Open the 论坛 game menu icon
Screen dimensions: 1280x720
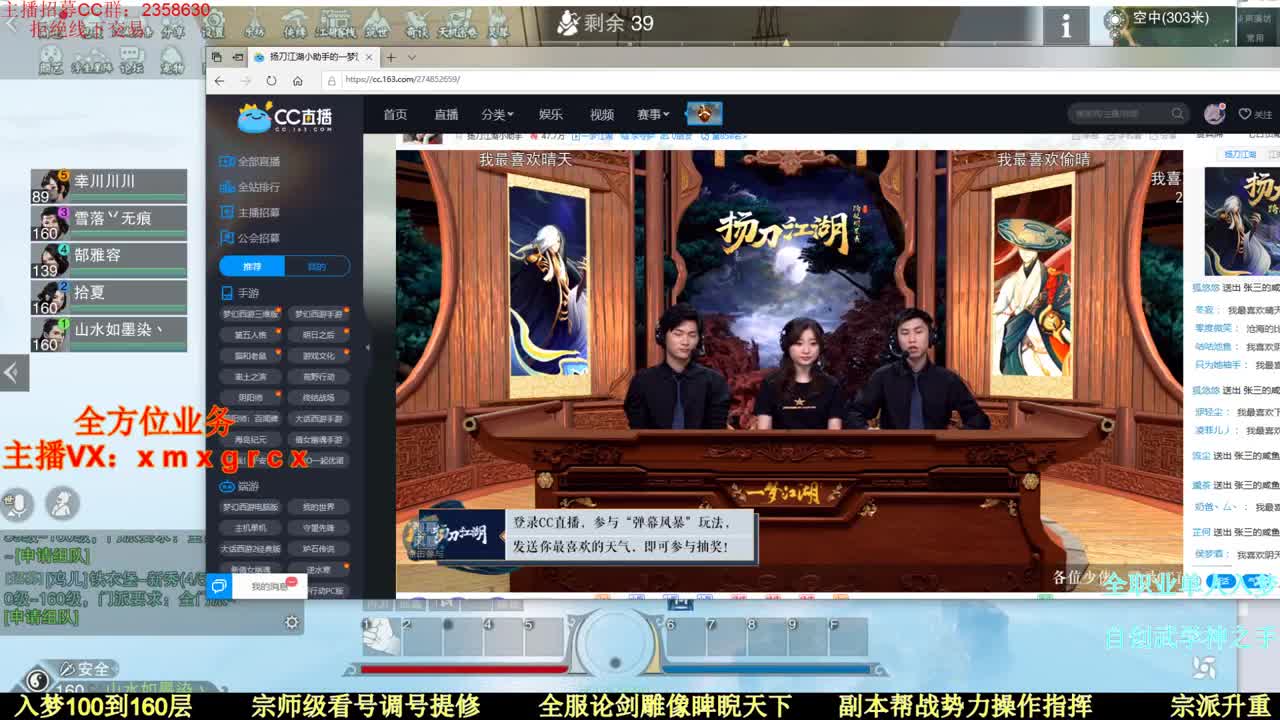coord(131,61)
